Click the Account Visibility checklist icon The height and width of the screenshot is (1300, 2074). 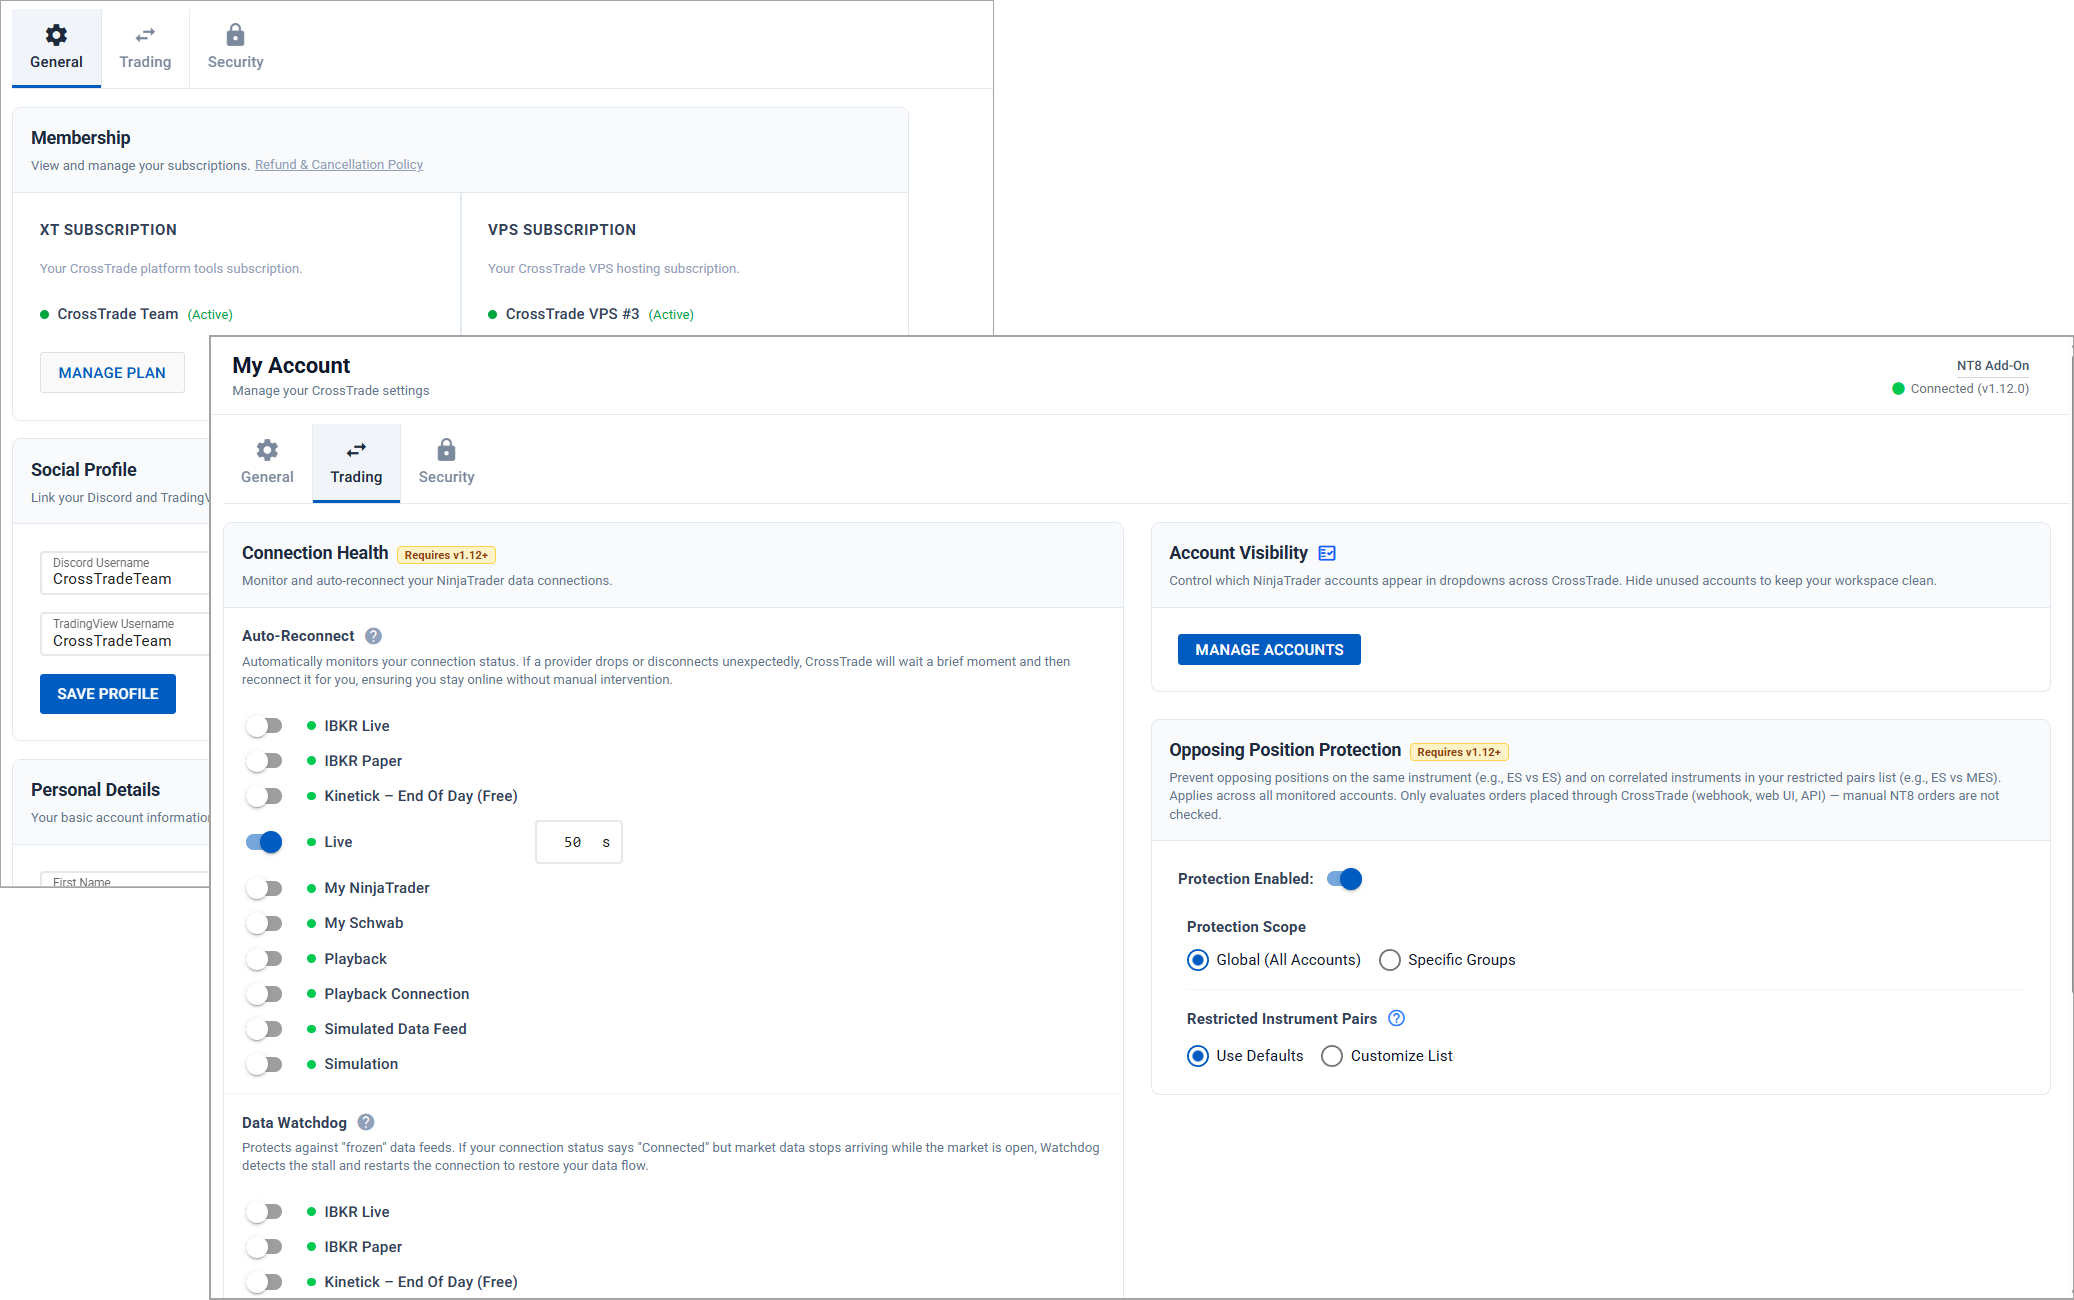tap(1327, 553)
